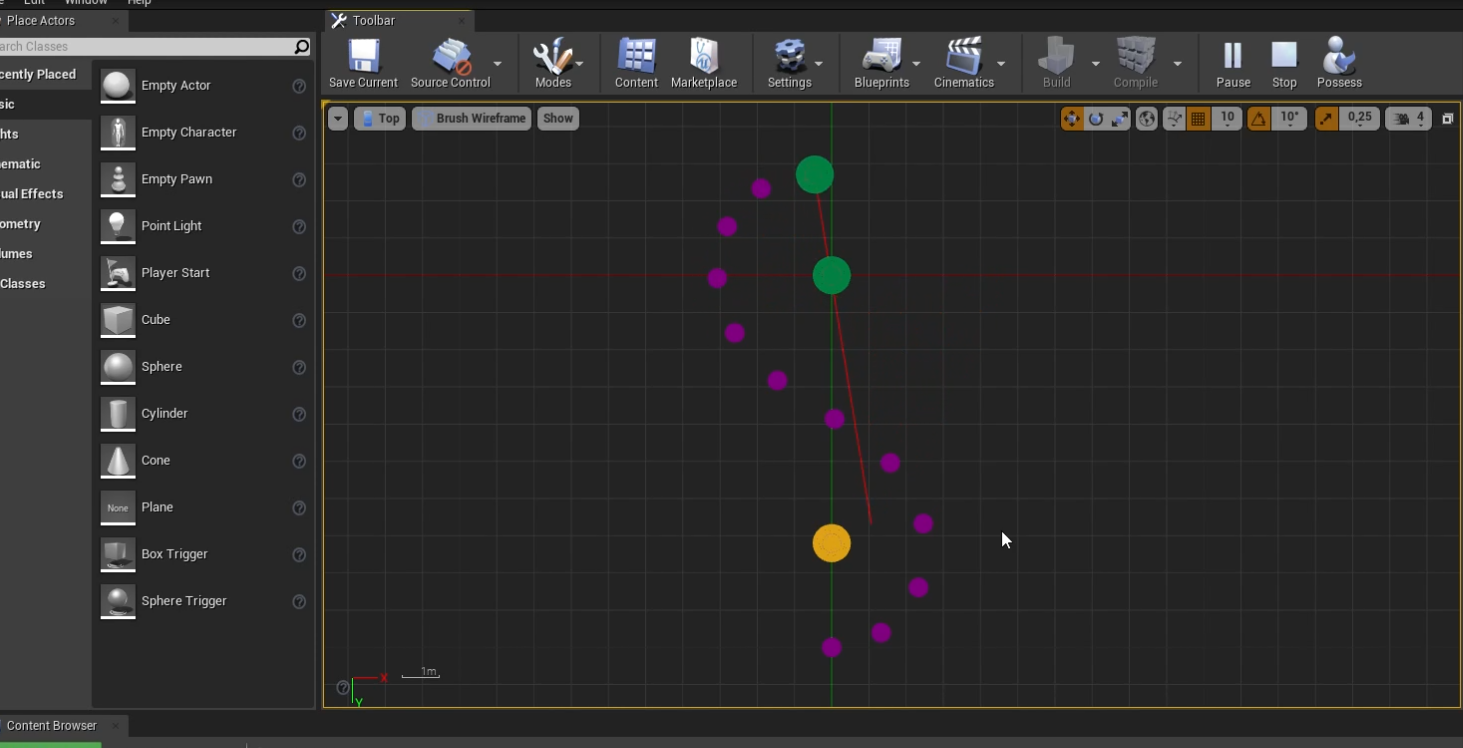
Task: Select Point Light actor entry
Action: click(203, 226)
